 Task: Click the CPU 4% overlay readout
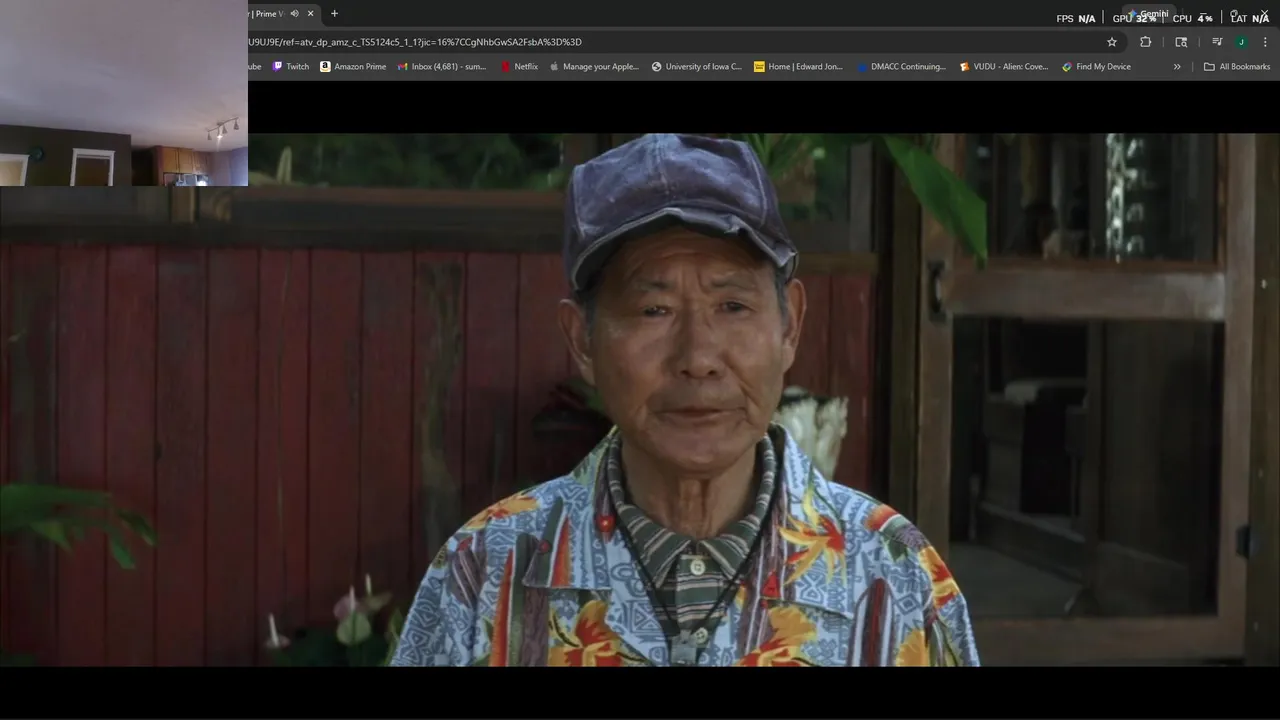1193,18
